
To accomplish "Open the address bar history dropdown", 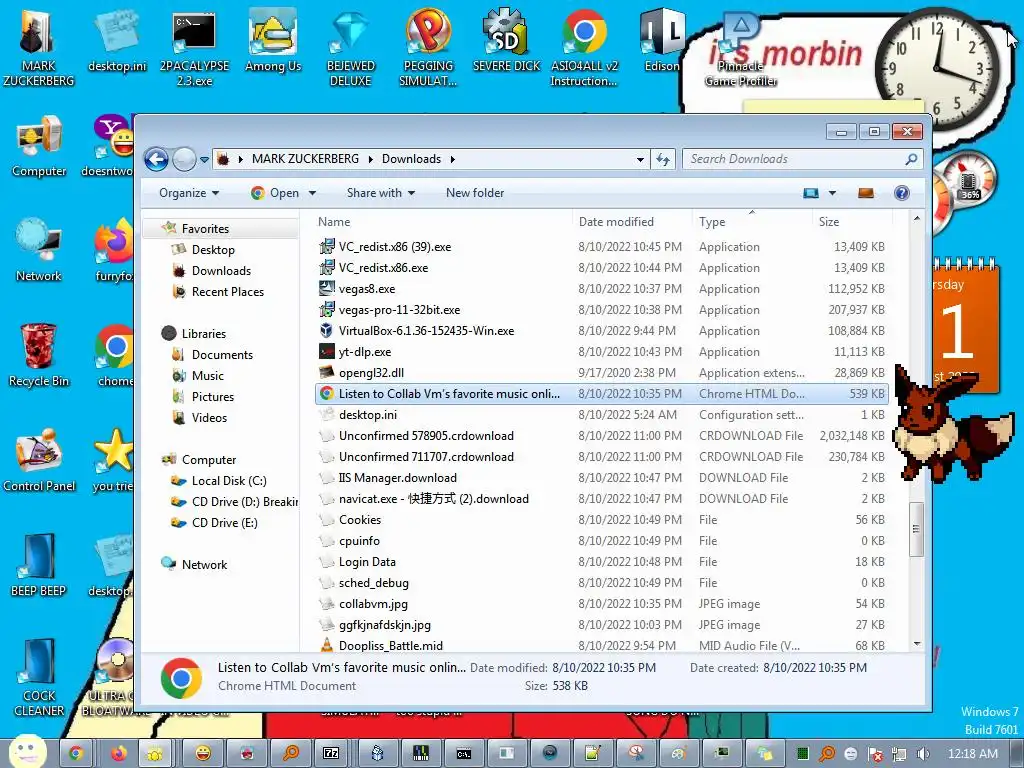I will point(641,159).
